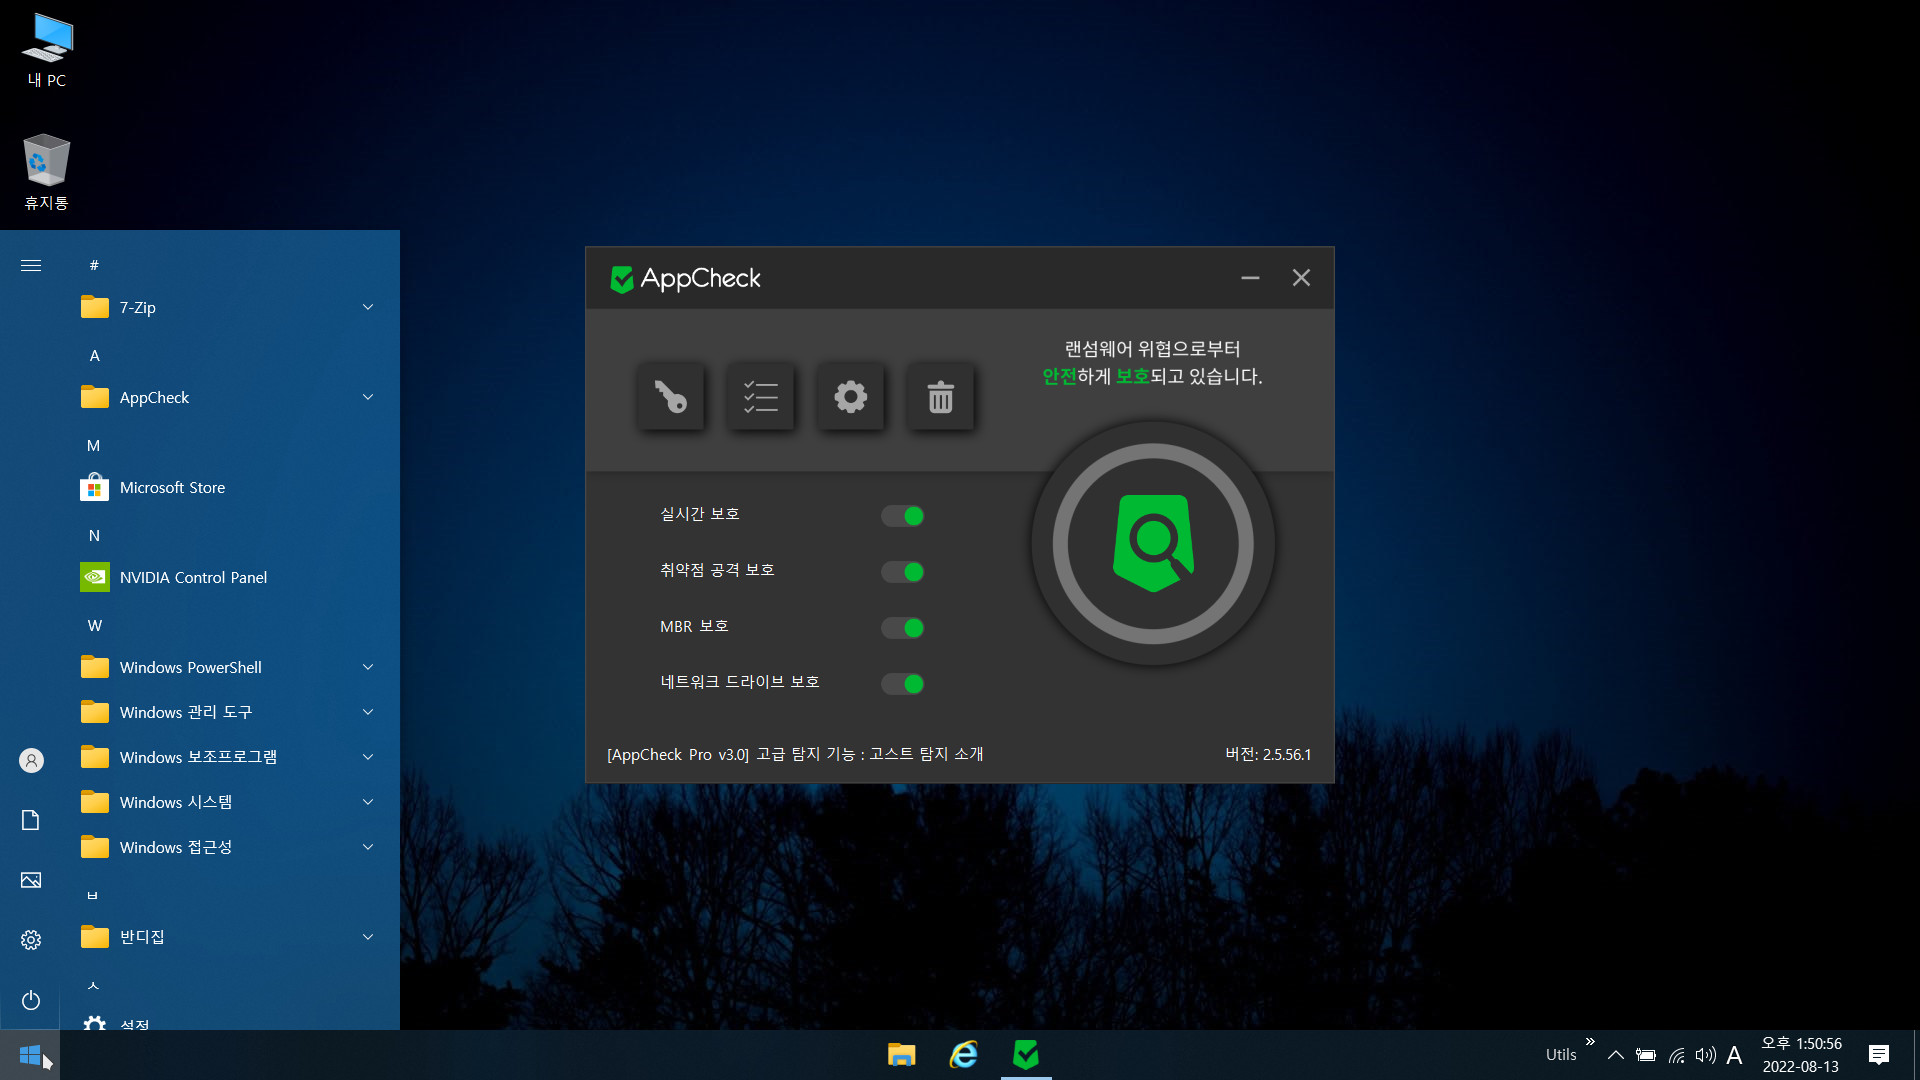Expand the 7-Zip folder chevron

[x=368, y=307]
